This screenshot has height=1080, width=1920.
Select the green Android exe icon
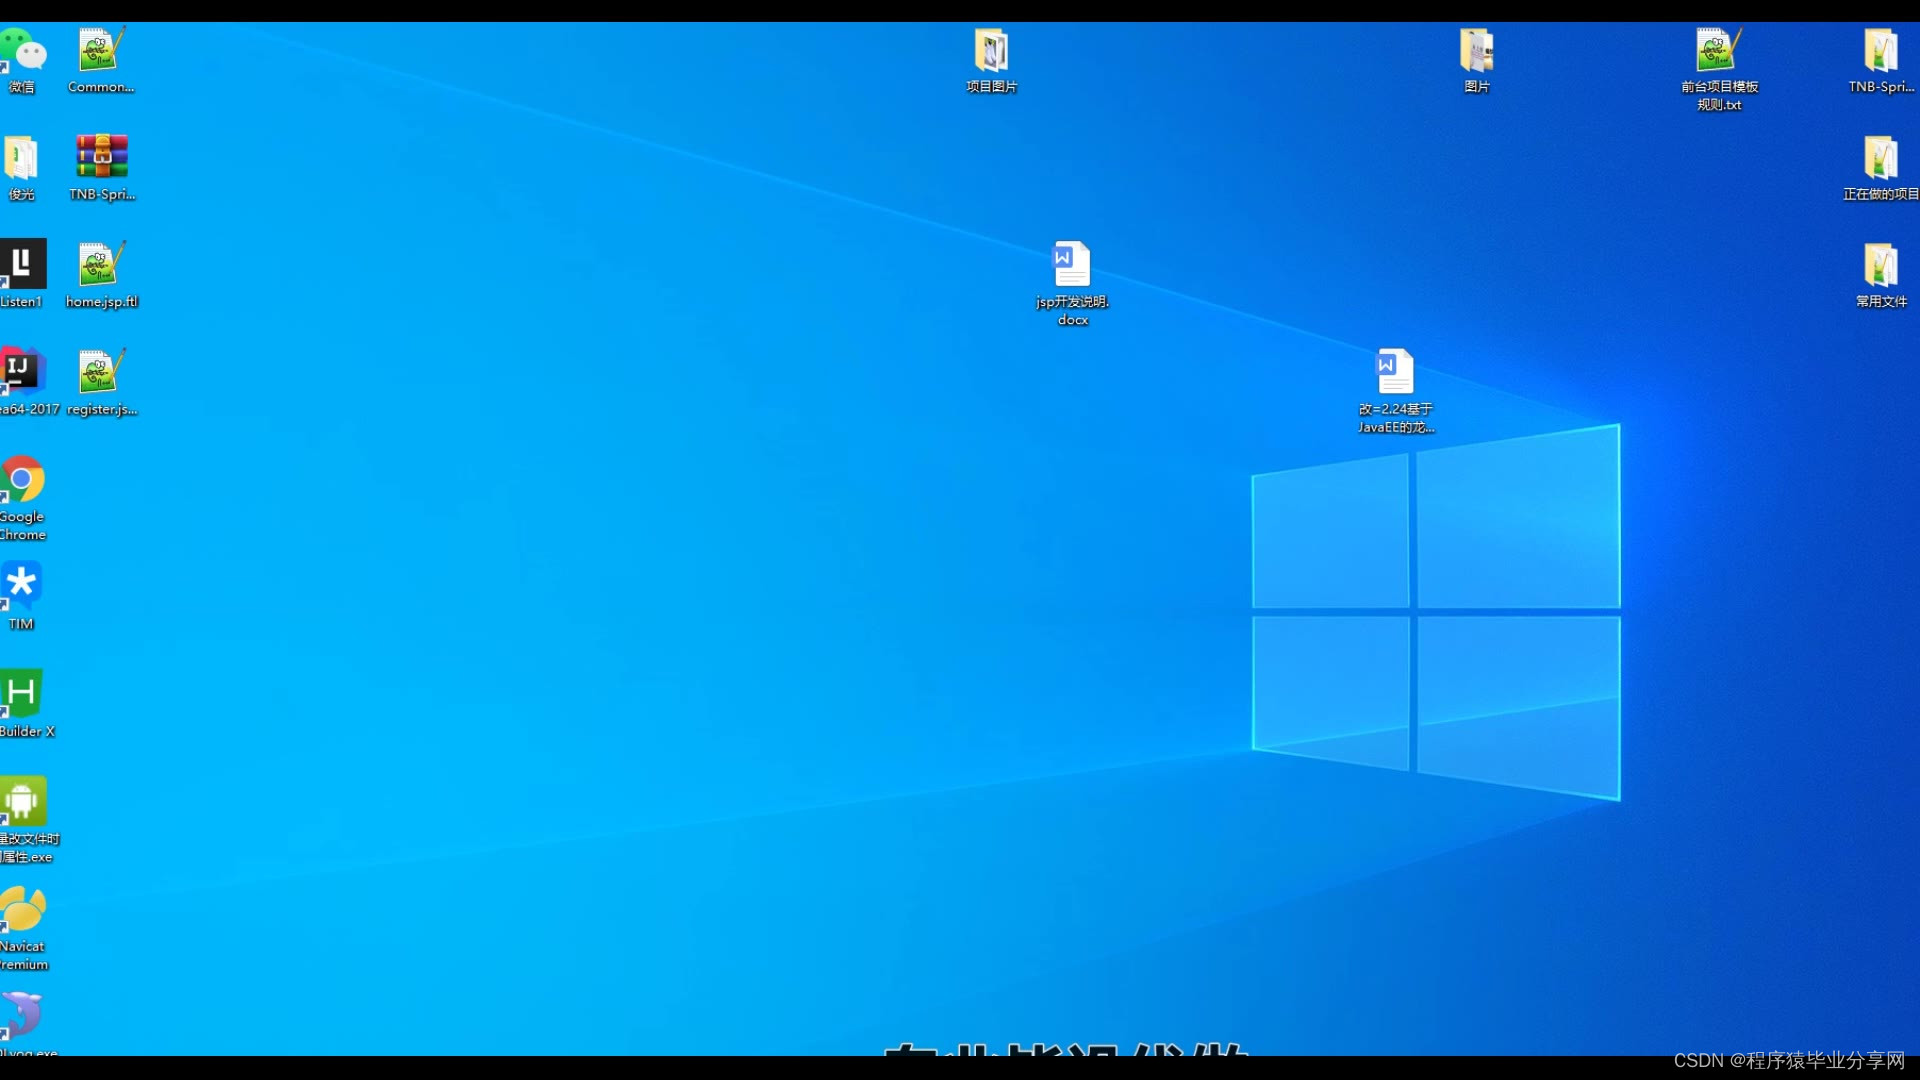click(x=22, y=802)
